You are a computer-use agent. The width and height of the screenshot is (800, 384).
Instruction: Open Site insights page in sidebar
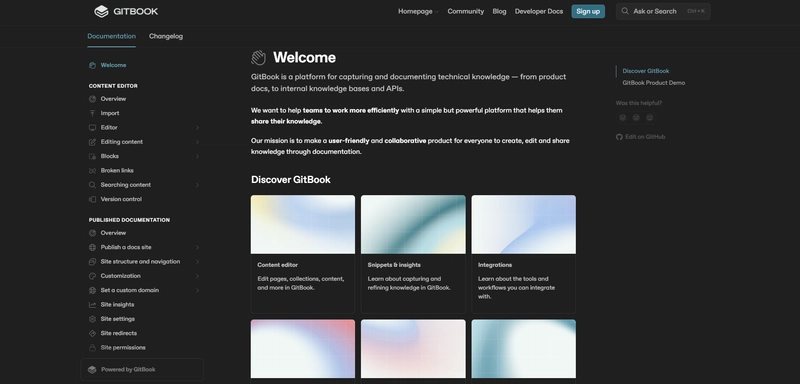[x=117, y=304]
